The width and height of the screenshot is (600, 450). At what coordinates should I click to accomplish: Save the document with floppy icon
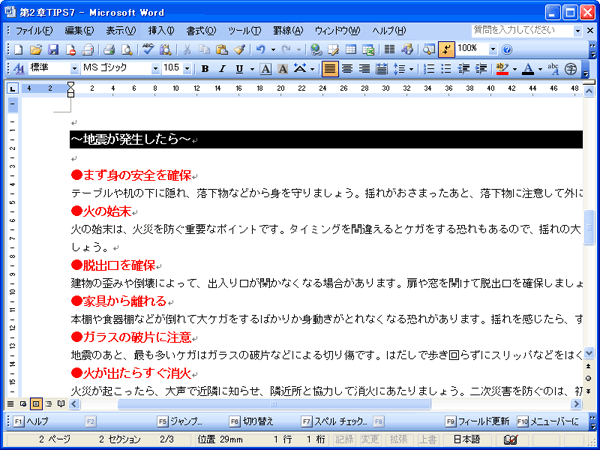[53, 49]
